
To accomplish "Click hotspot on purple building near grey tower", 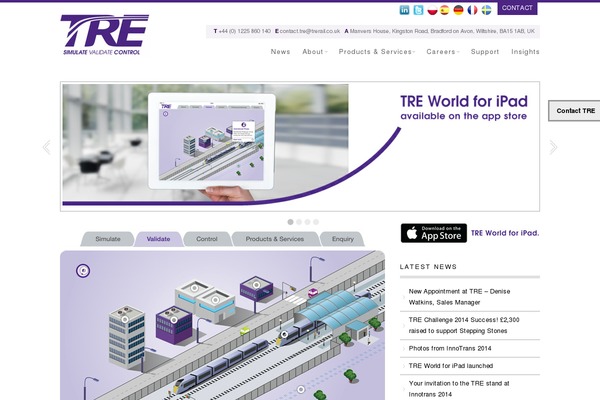I will click(174, 320).
